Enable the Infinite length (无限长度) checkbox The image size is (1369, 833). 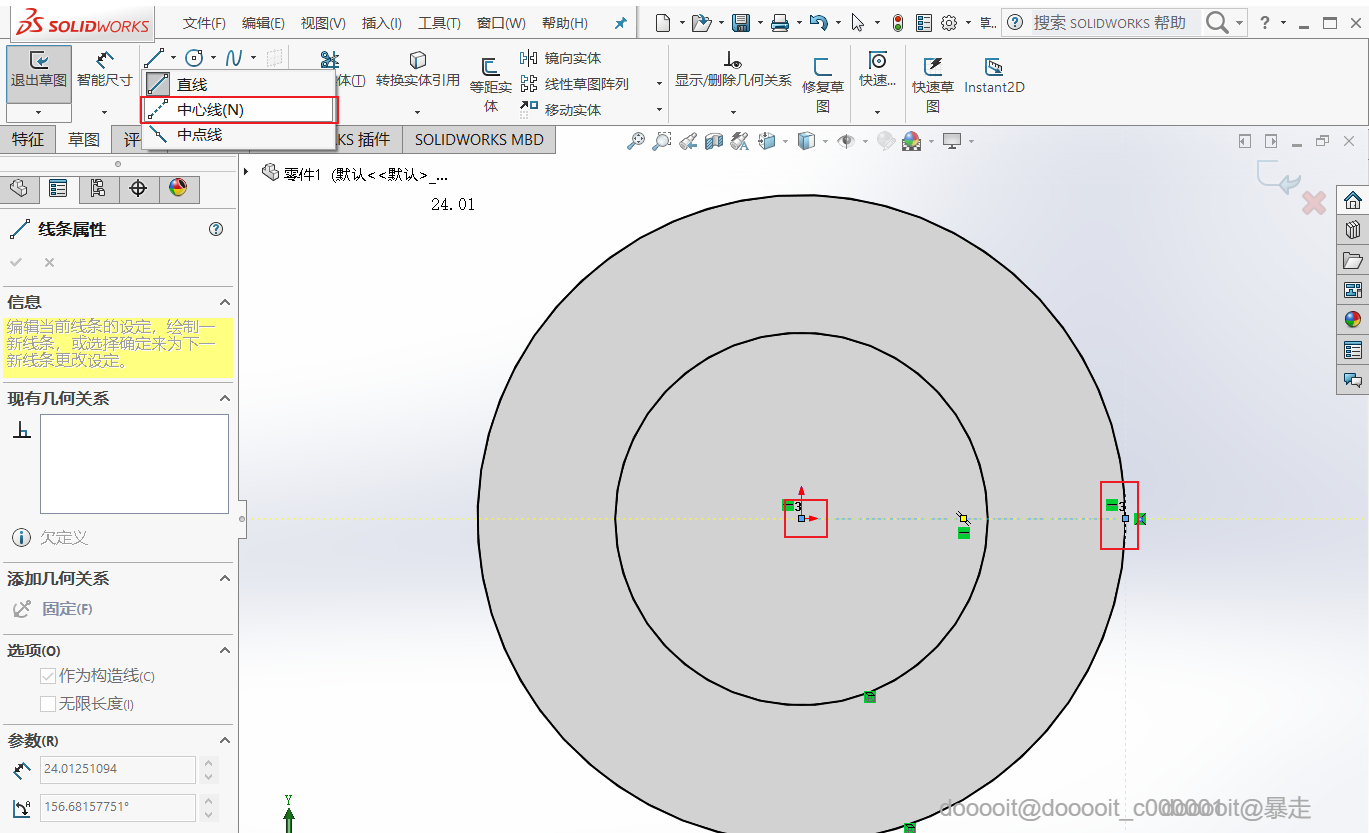click(48, 704)
